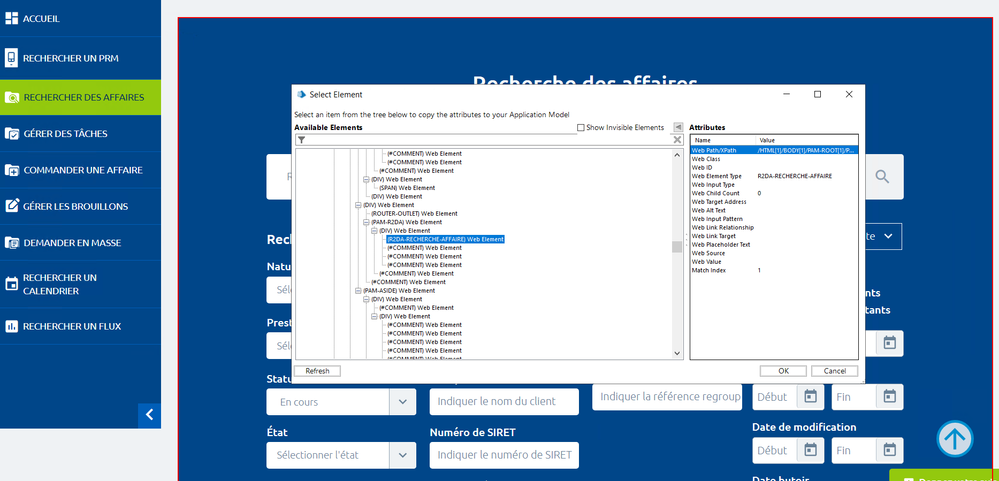999x481 pixels.
Task: Click the tree scrollbar up arrow
Action: (677, 154)
